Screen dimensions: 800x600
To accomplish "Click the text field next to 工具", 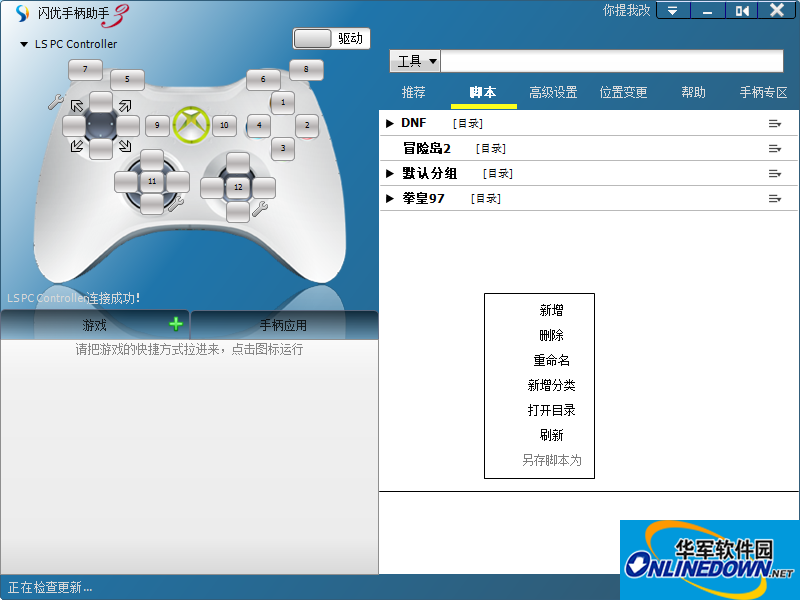I will coord(612,62).
